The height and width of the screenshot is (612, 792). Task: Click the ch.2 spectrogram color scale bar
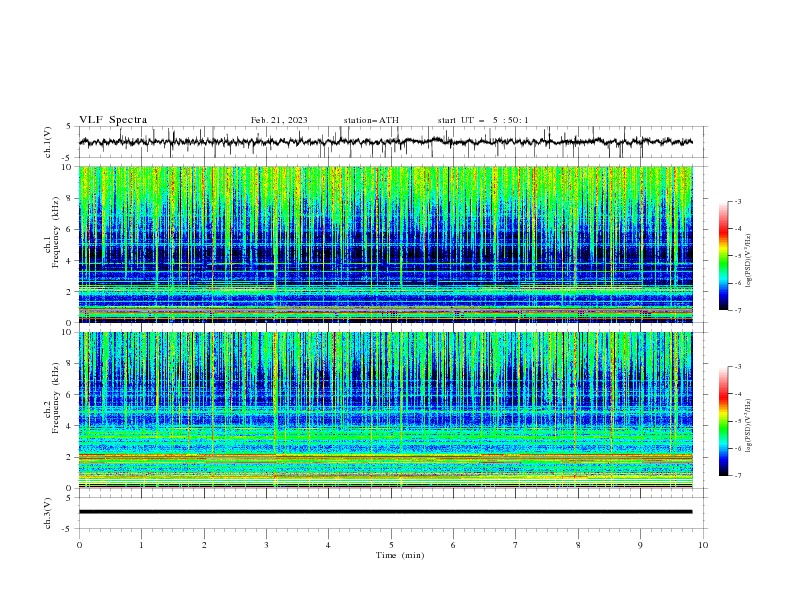click(723, 421)
